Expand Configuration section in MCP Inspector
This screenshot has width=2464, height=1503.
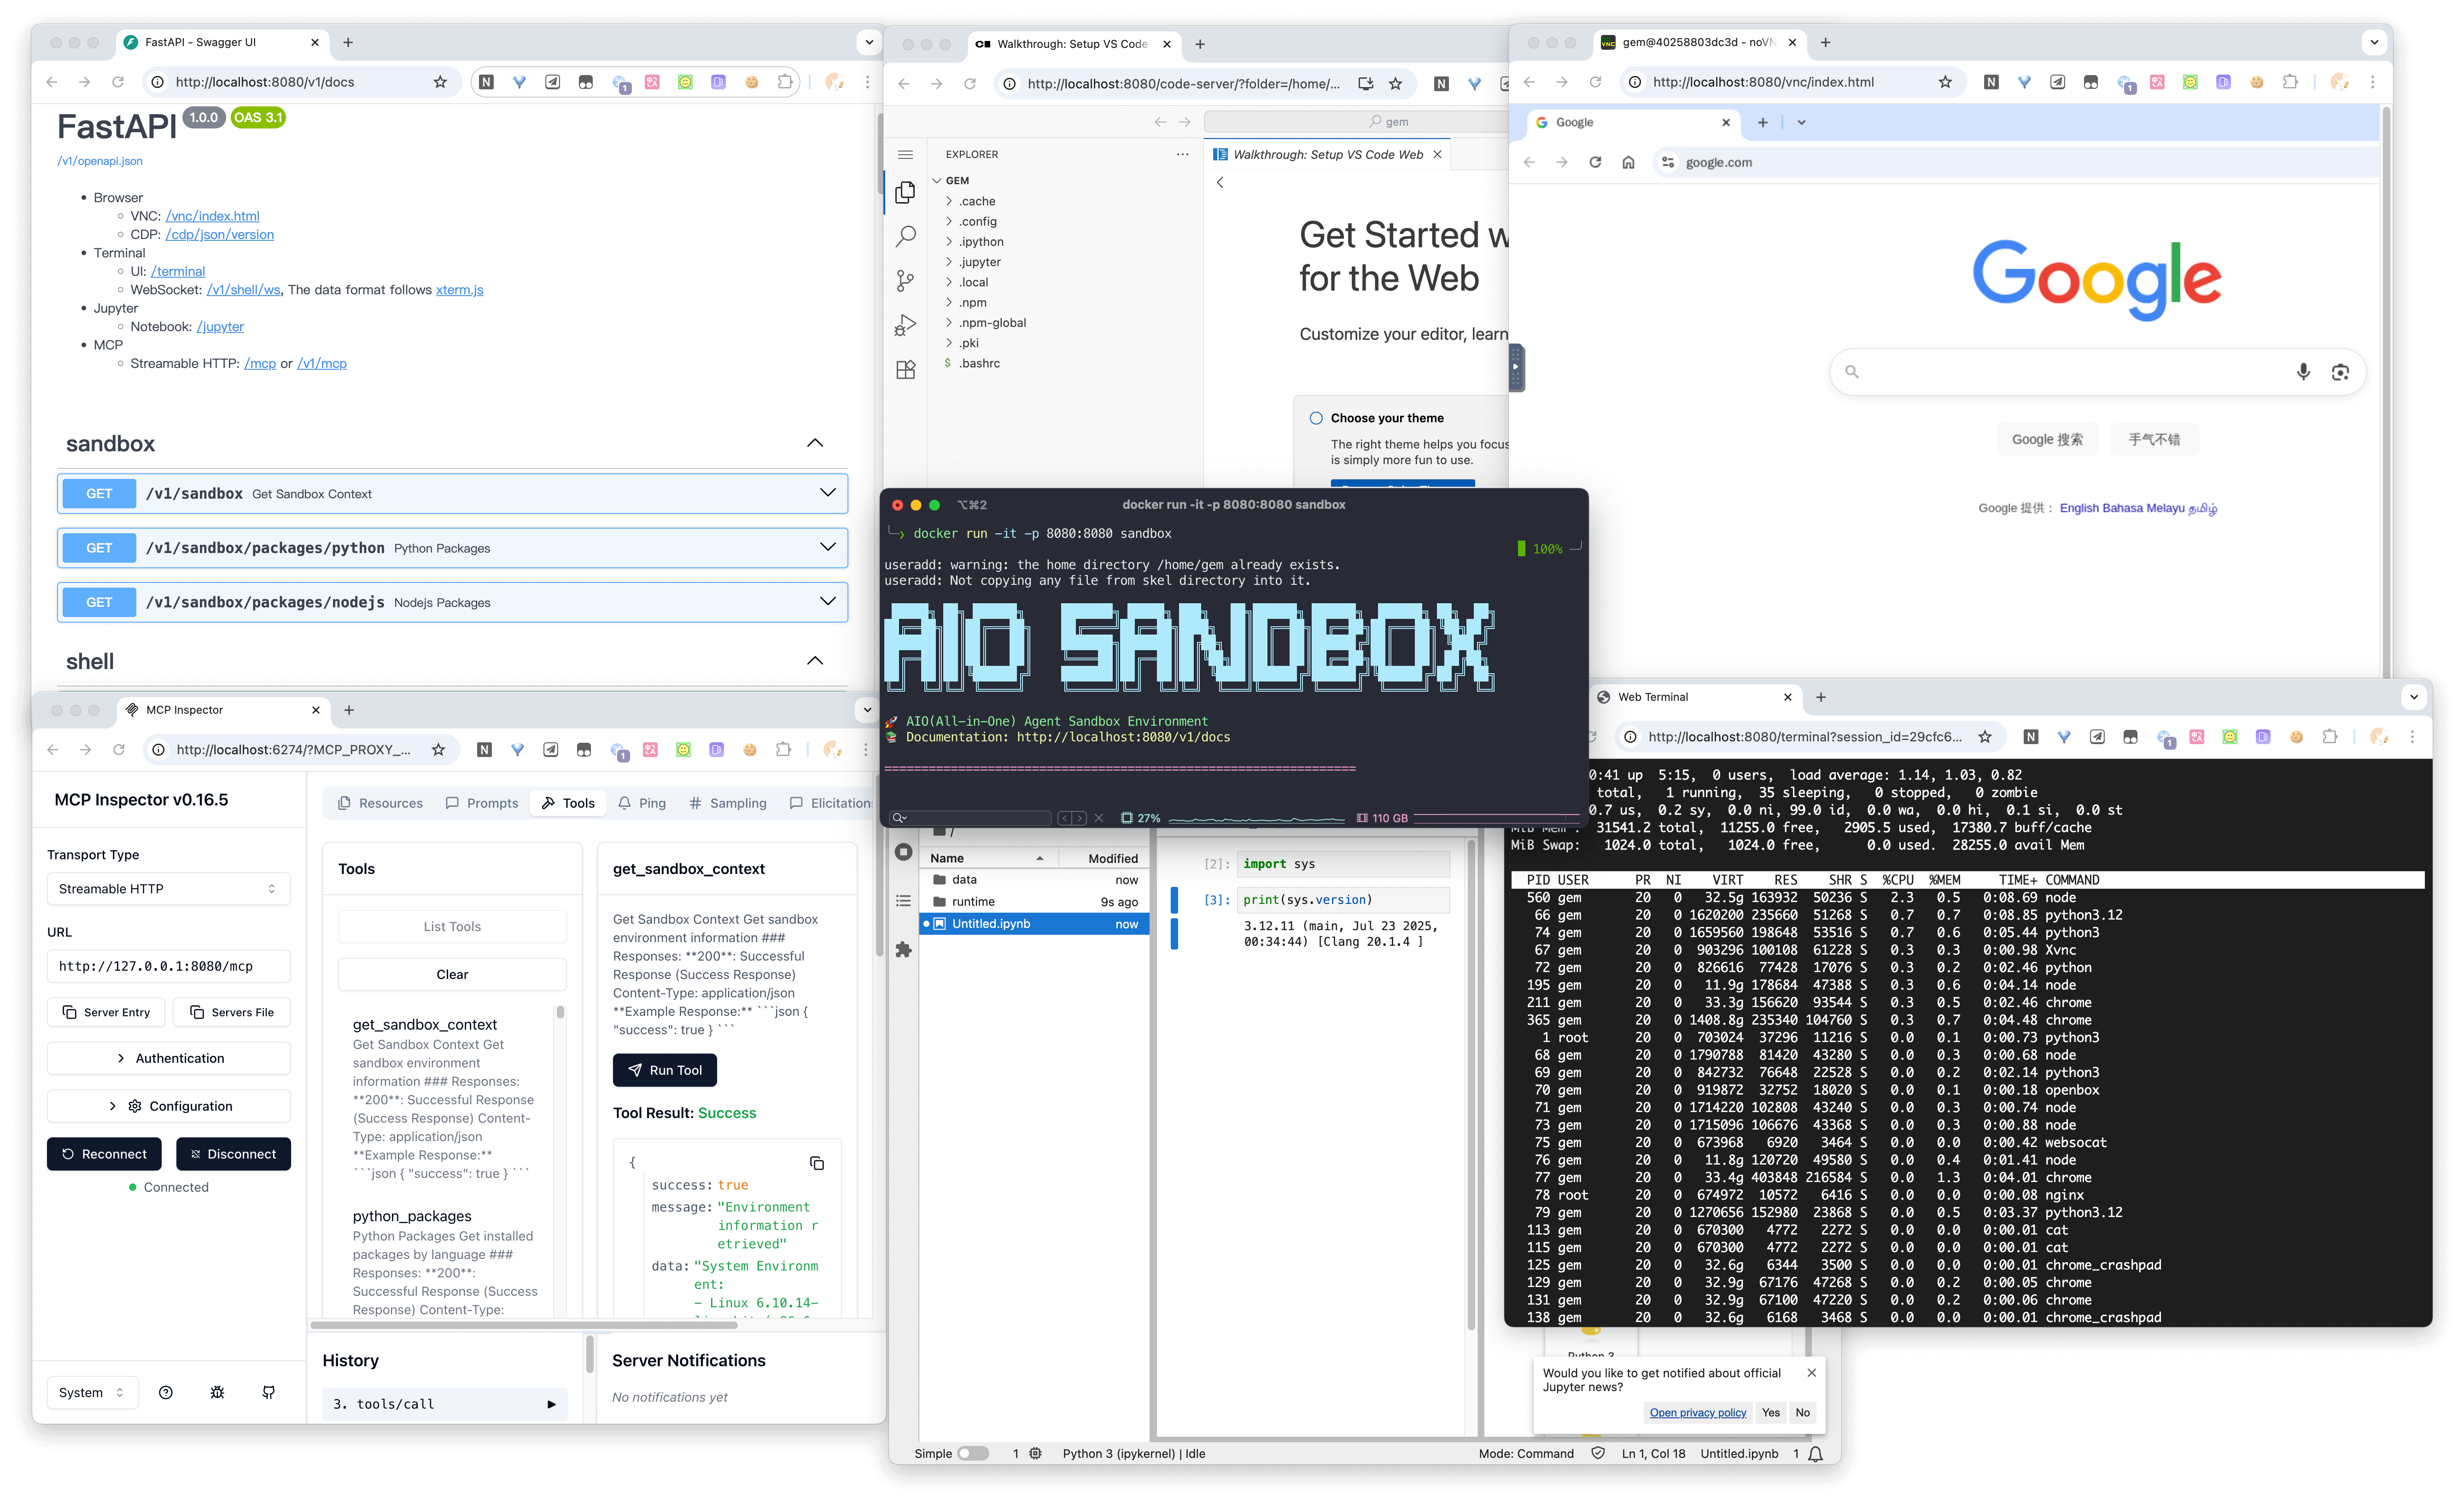coord(168,1106)
